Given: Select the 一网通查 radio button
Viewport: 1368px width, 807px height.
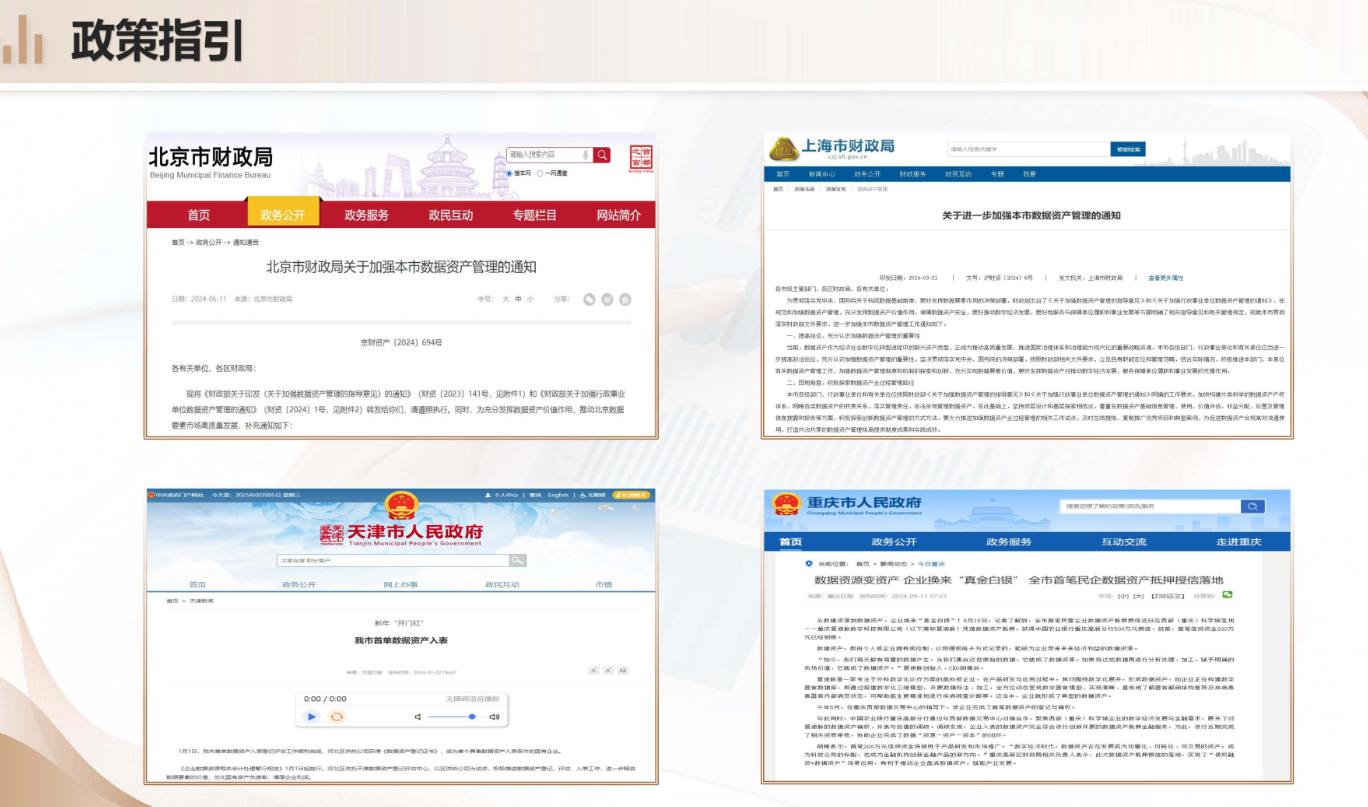Looking at the screenshot, I should [x=540, y=173].
